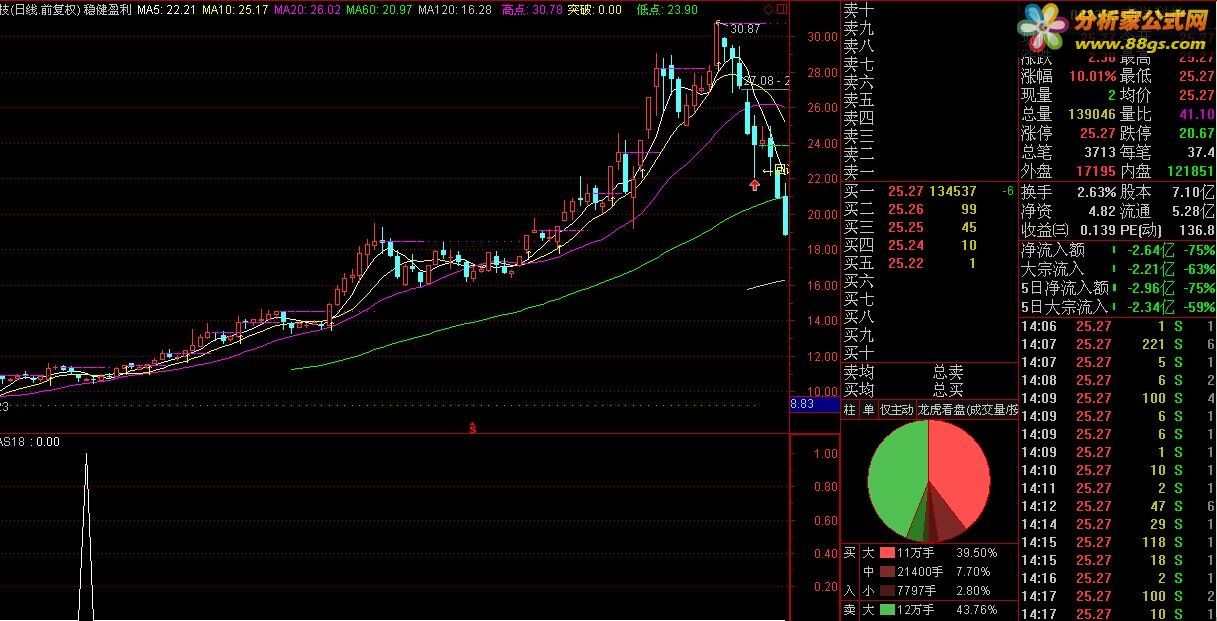Click the white spike in the indicator panel
This screenshot has width=1217, height=621.
86,537
